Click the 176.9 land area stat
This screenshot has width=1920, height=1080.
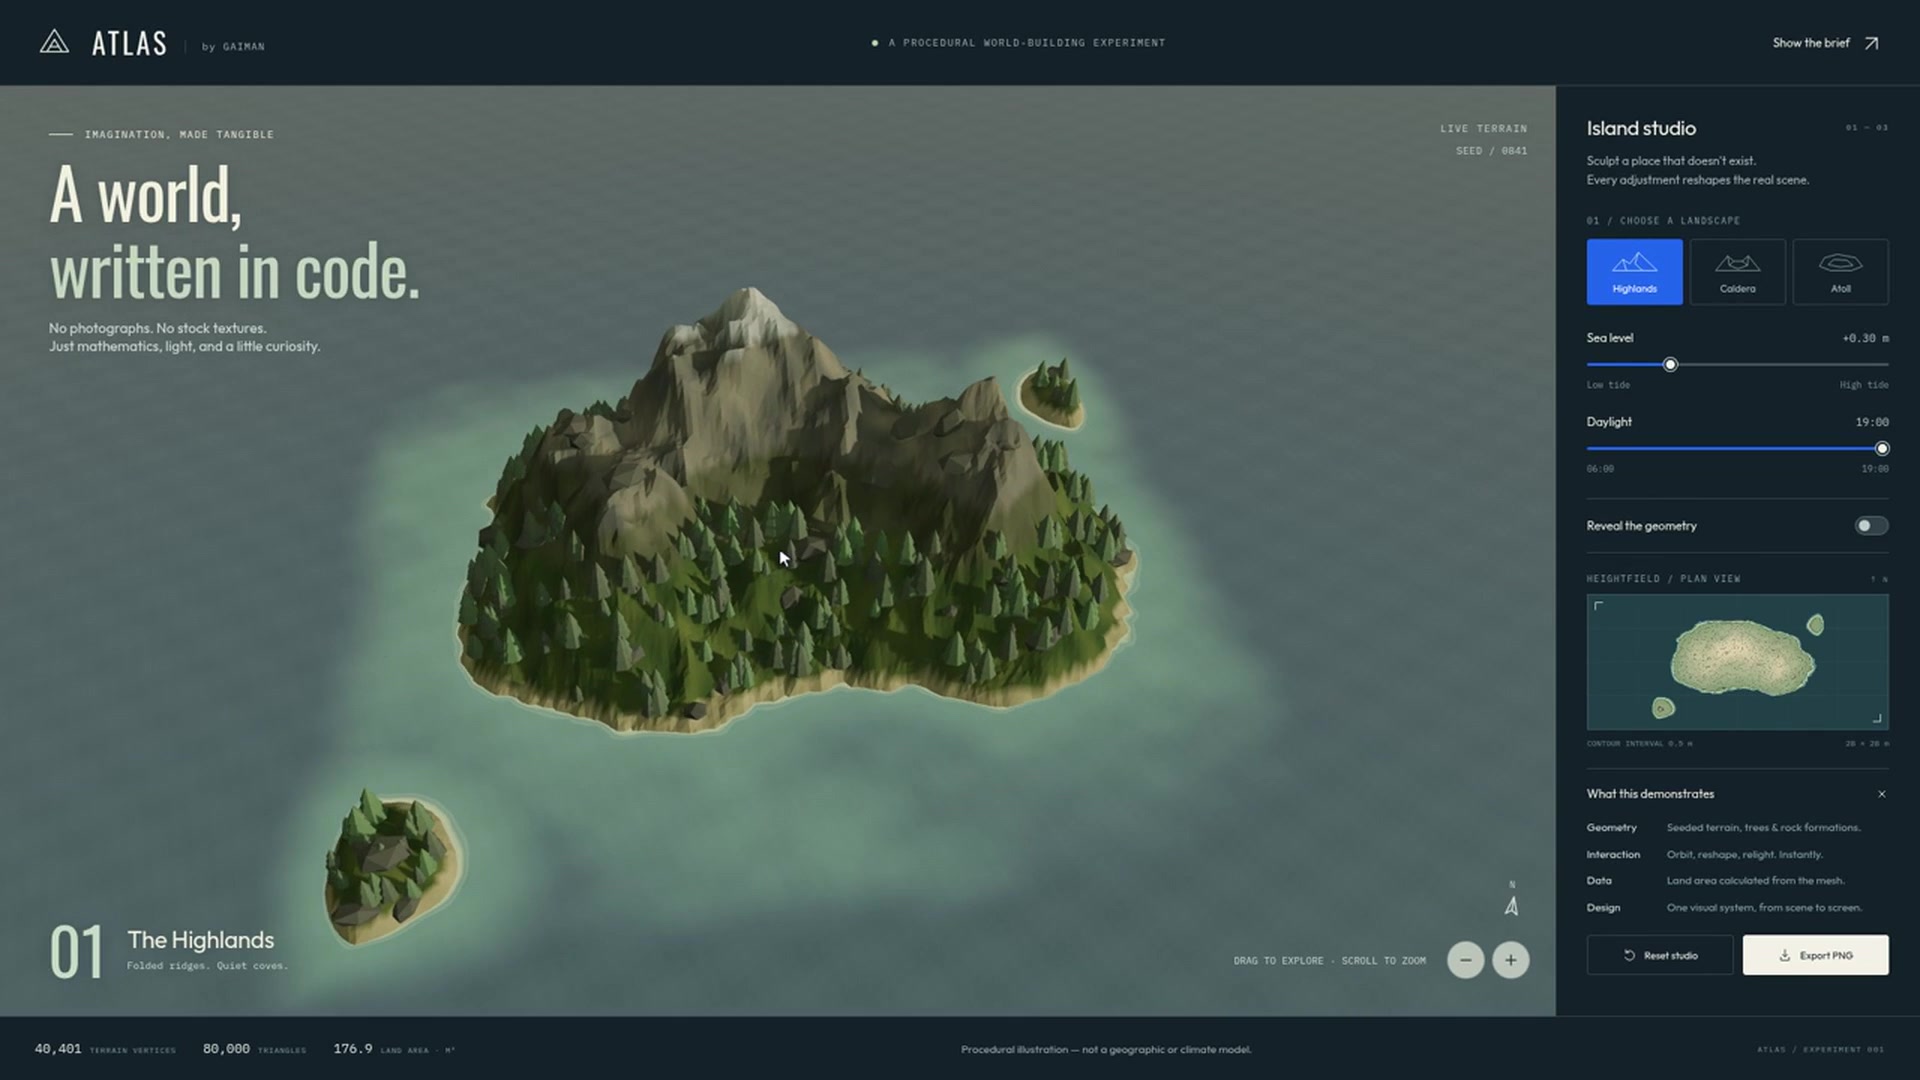coord(394,1049)
